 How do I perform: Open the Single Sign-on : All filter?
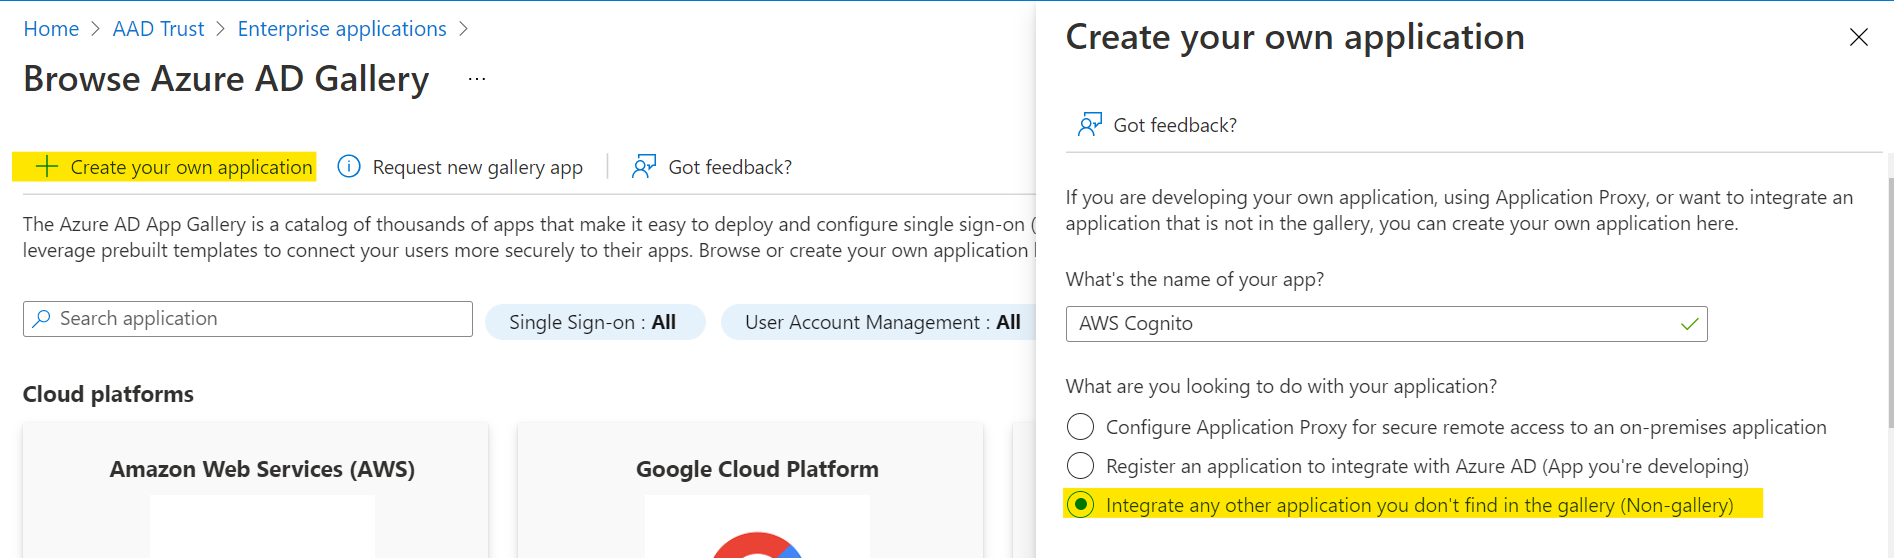coord(594,322)
